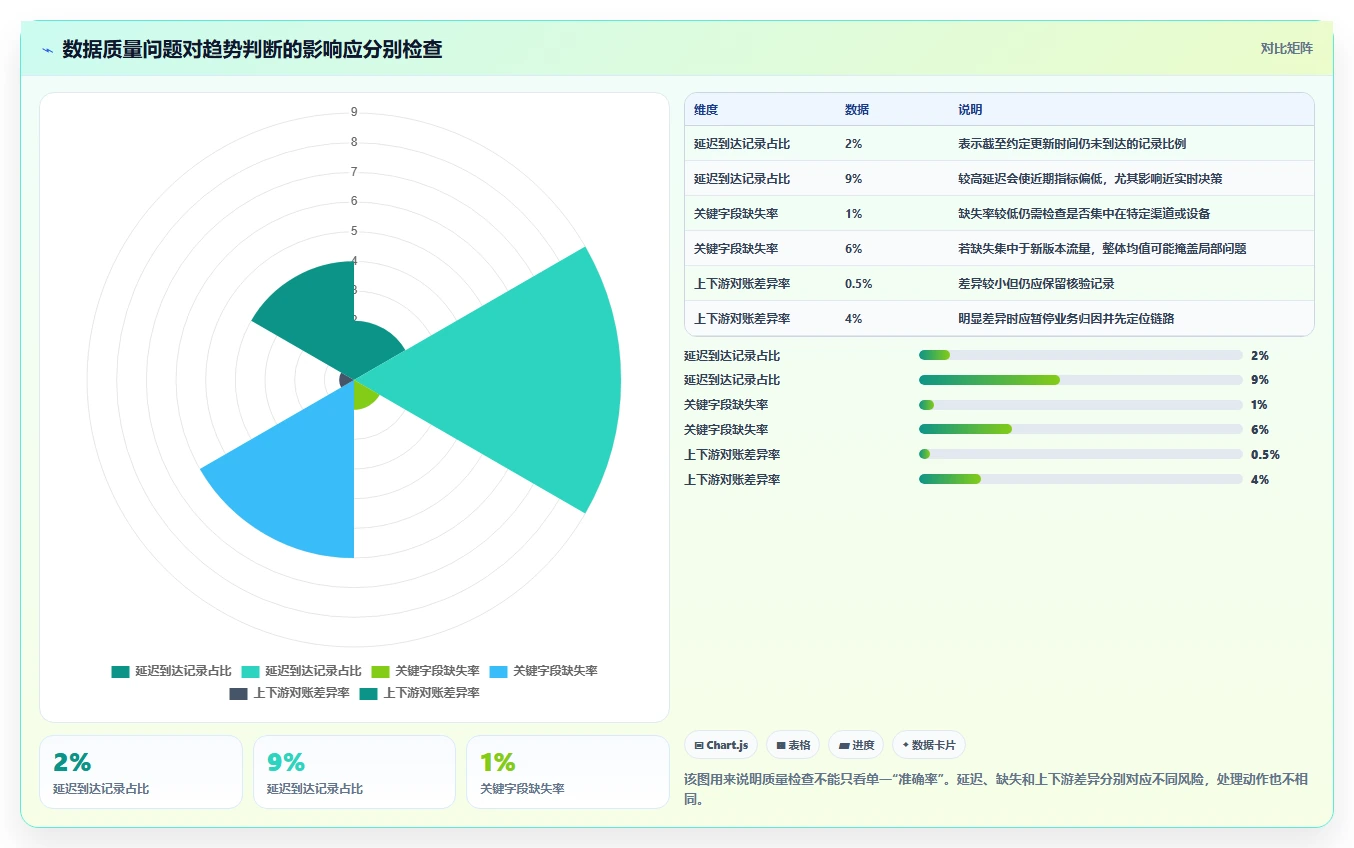Click the lightning bolt icon beside the title
Viewport: 1354px width, 848px height.
click(x=48, y=49)
